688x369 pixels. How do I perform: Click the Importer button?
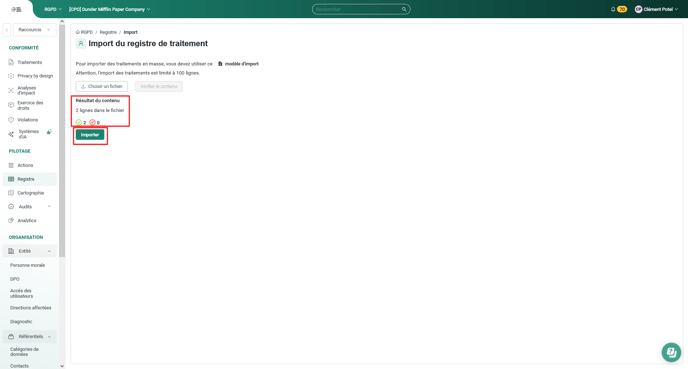tap(90, 135)
